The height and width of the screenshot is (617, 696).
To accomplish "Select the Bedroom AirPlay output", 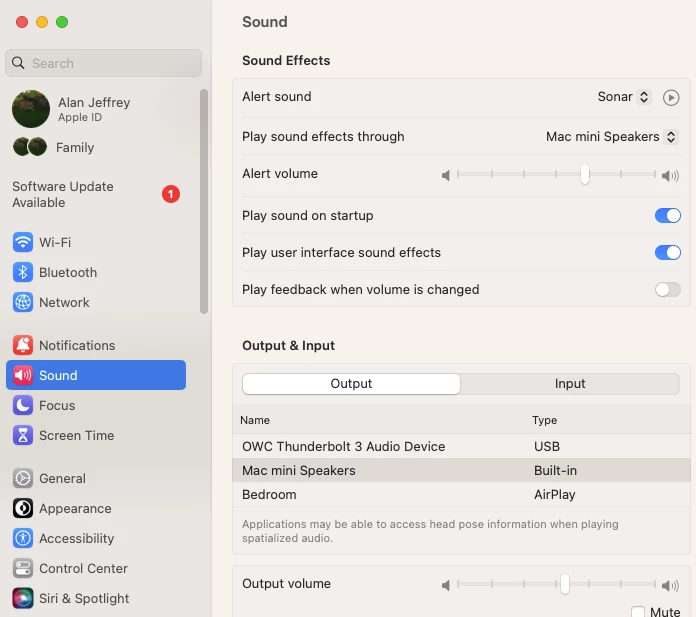I will point(461,494).
